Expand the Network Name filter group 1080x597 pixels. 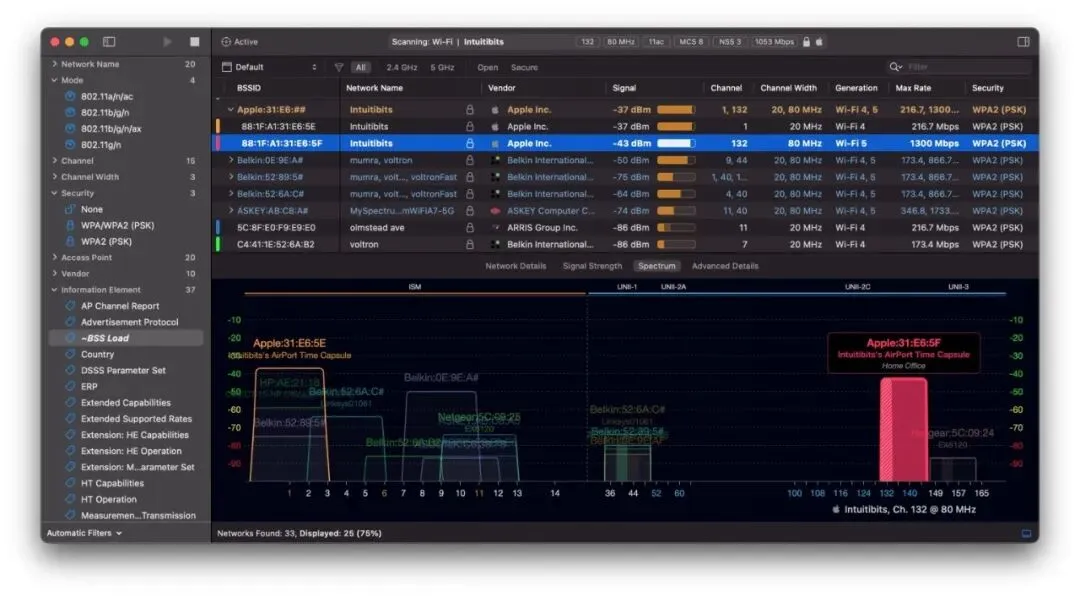[55, 64]
